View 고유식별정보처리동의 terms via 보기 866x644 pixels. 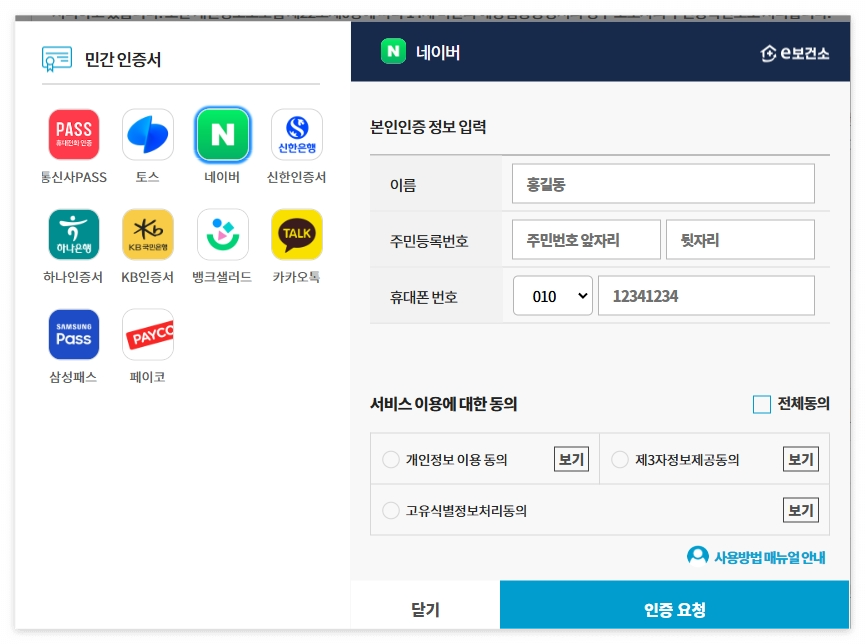click(x=801, y=510)
